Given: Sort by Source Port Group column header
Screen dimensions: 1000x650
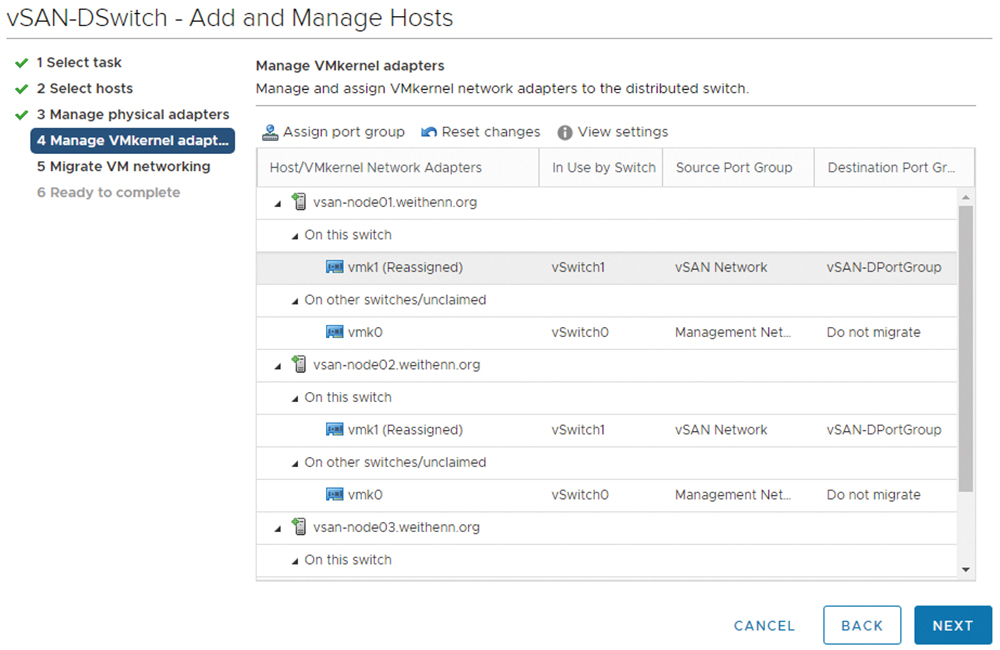Looking at the screenshot, I should tap(734, 168).
